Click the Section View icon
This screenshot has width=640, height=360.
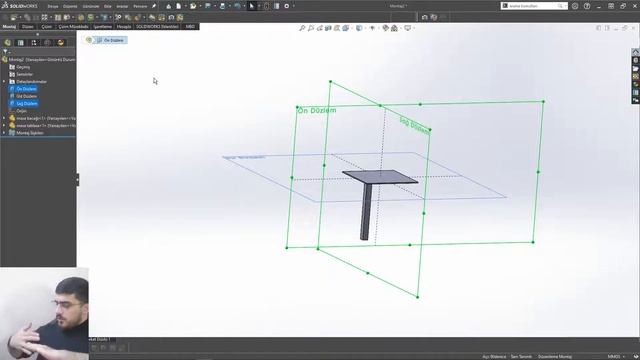328,28
